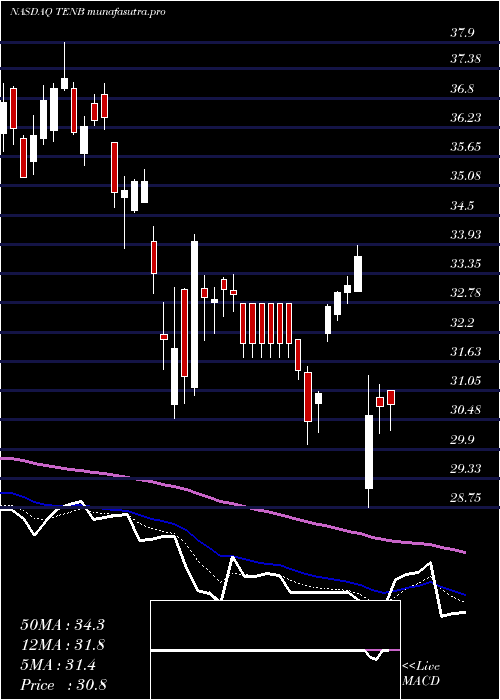500x700 pixels.
Task: Click the NASDAQ TENB munafasutra.pro title
Action: (88, 12)
